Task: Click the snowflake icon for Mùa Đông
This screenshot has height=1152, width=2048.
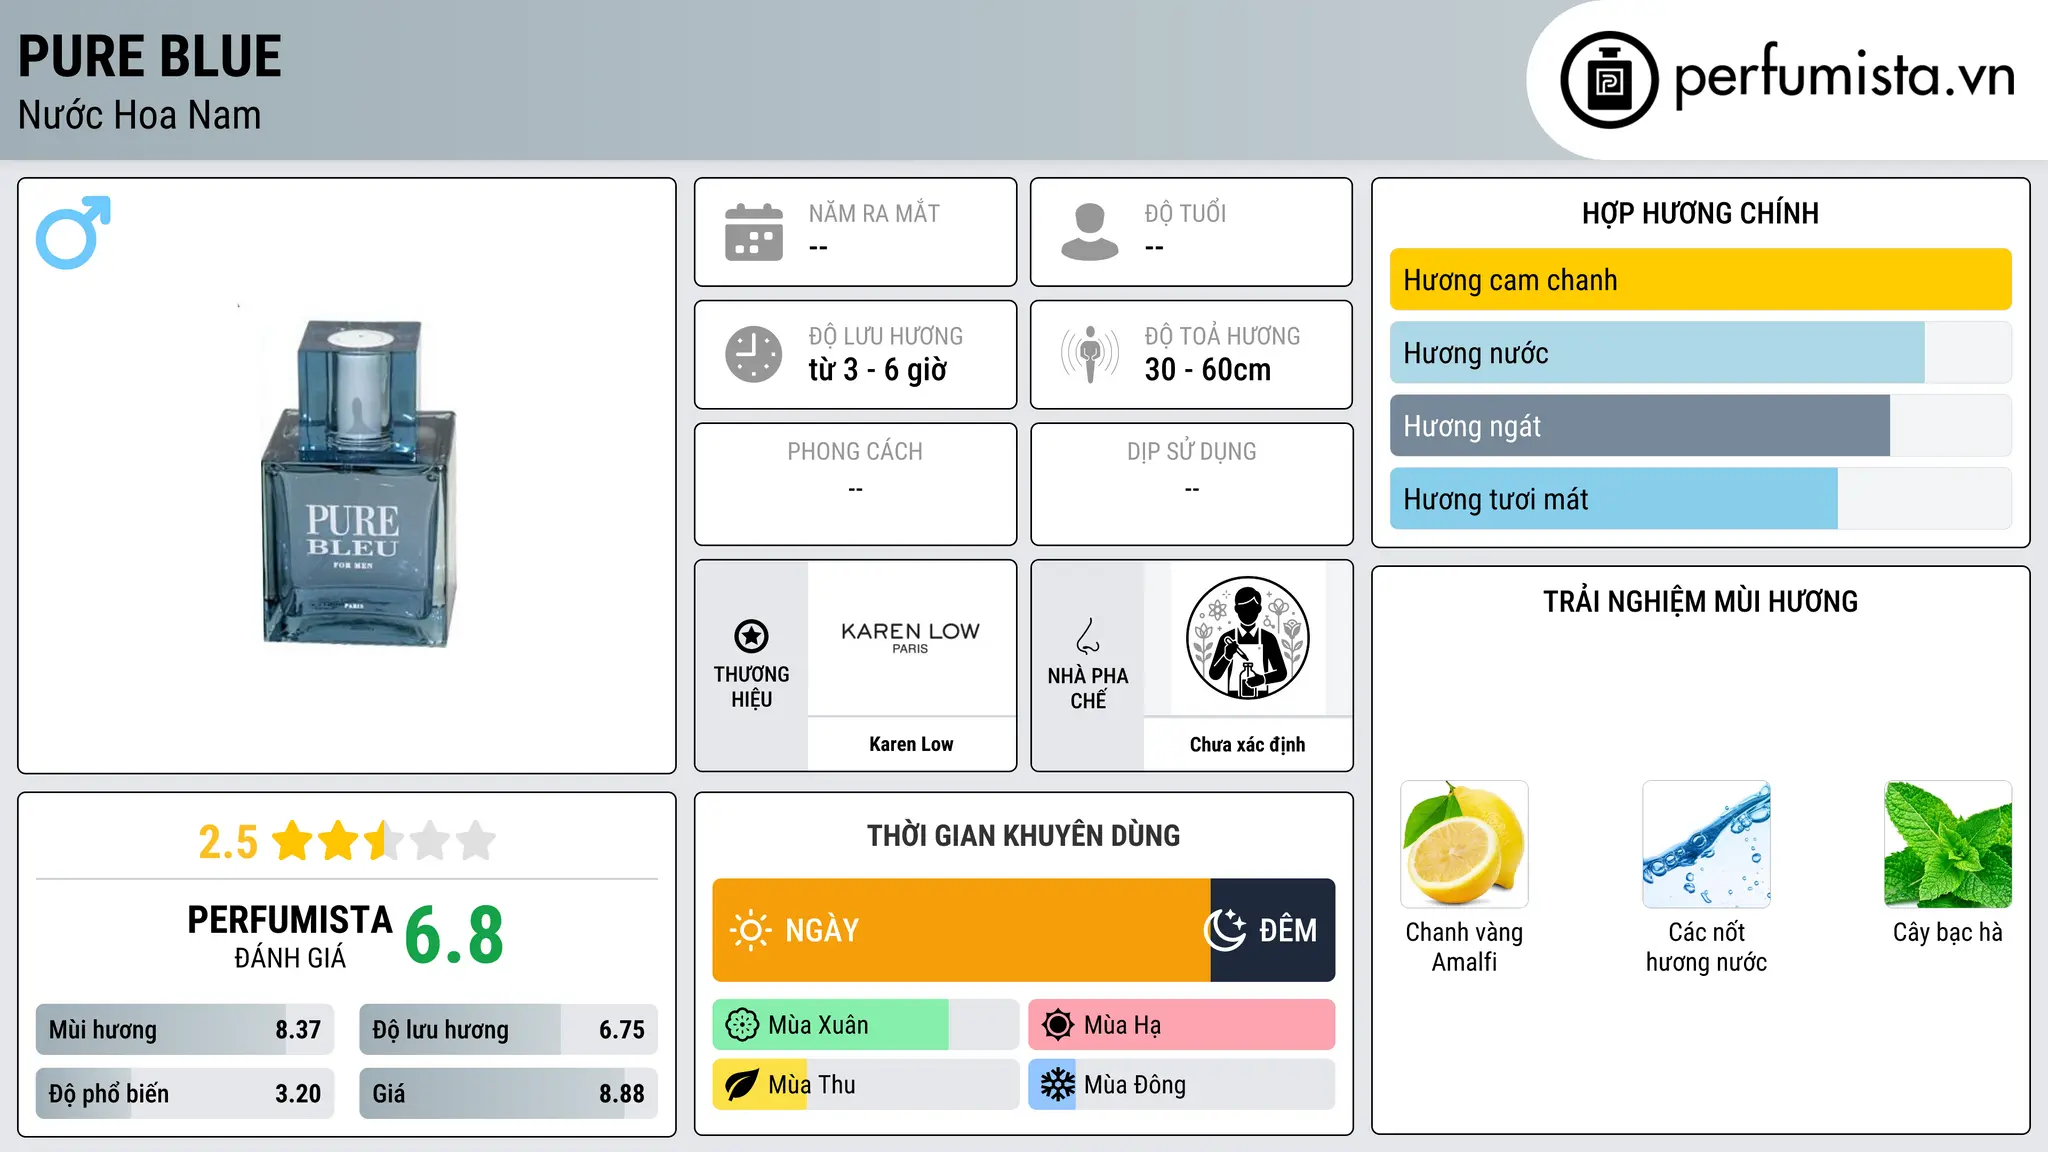Action: point(1057,1085)
